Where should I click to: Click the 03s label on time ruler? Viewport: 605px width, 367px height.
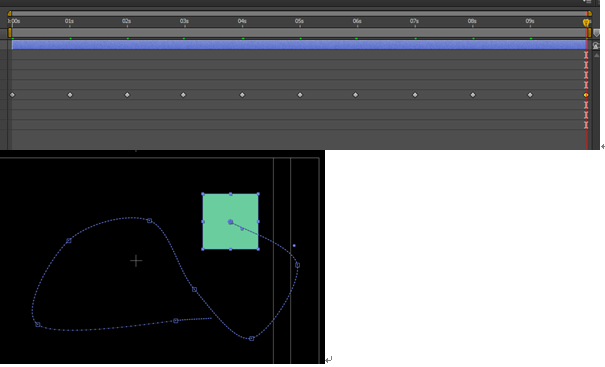(x=184, y=21)
